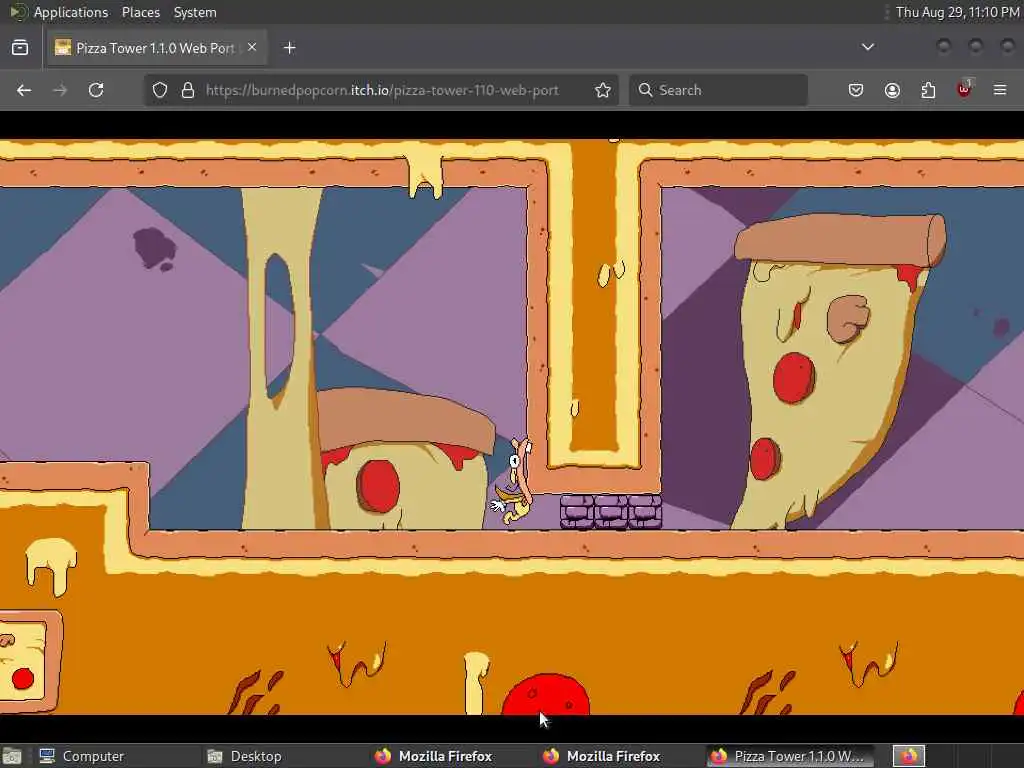Bookmark this page with the star

click(x=603, y=90)
